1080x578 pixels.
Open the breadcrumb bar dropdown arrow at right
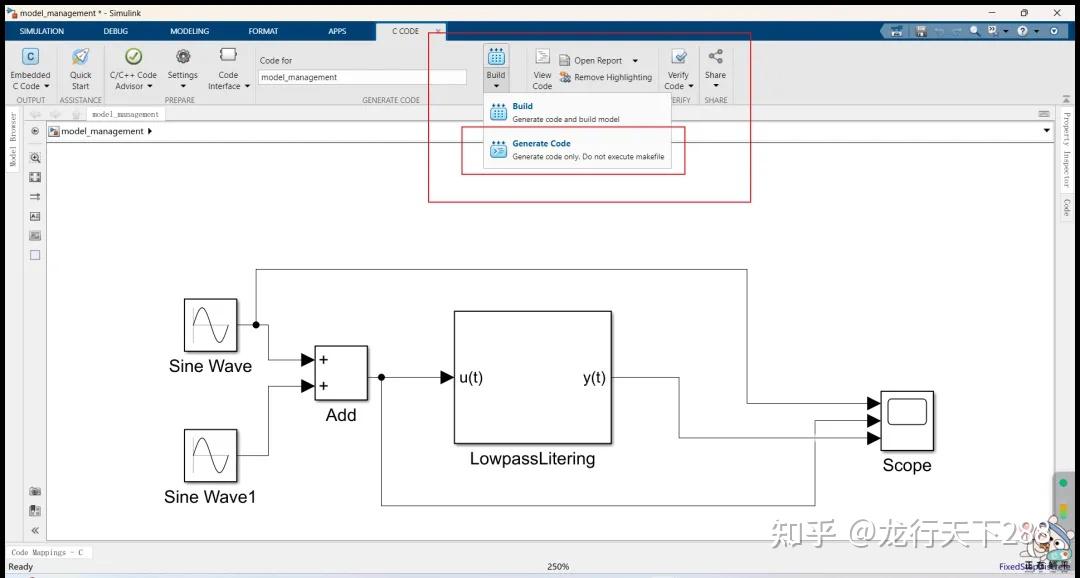[1047, 131]
